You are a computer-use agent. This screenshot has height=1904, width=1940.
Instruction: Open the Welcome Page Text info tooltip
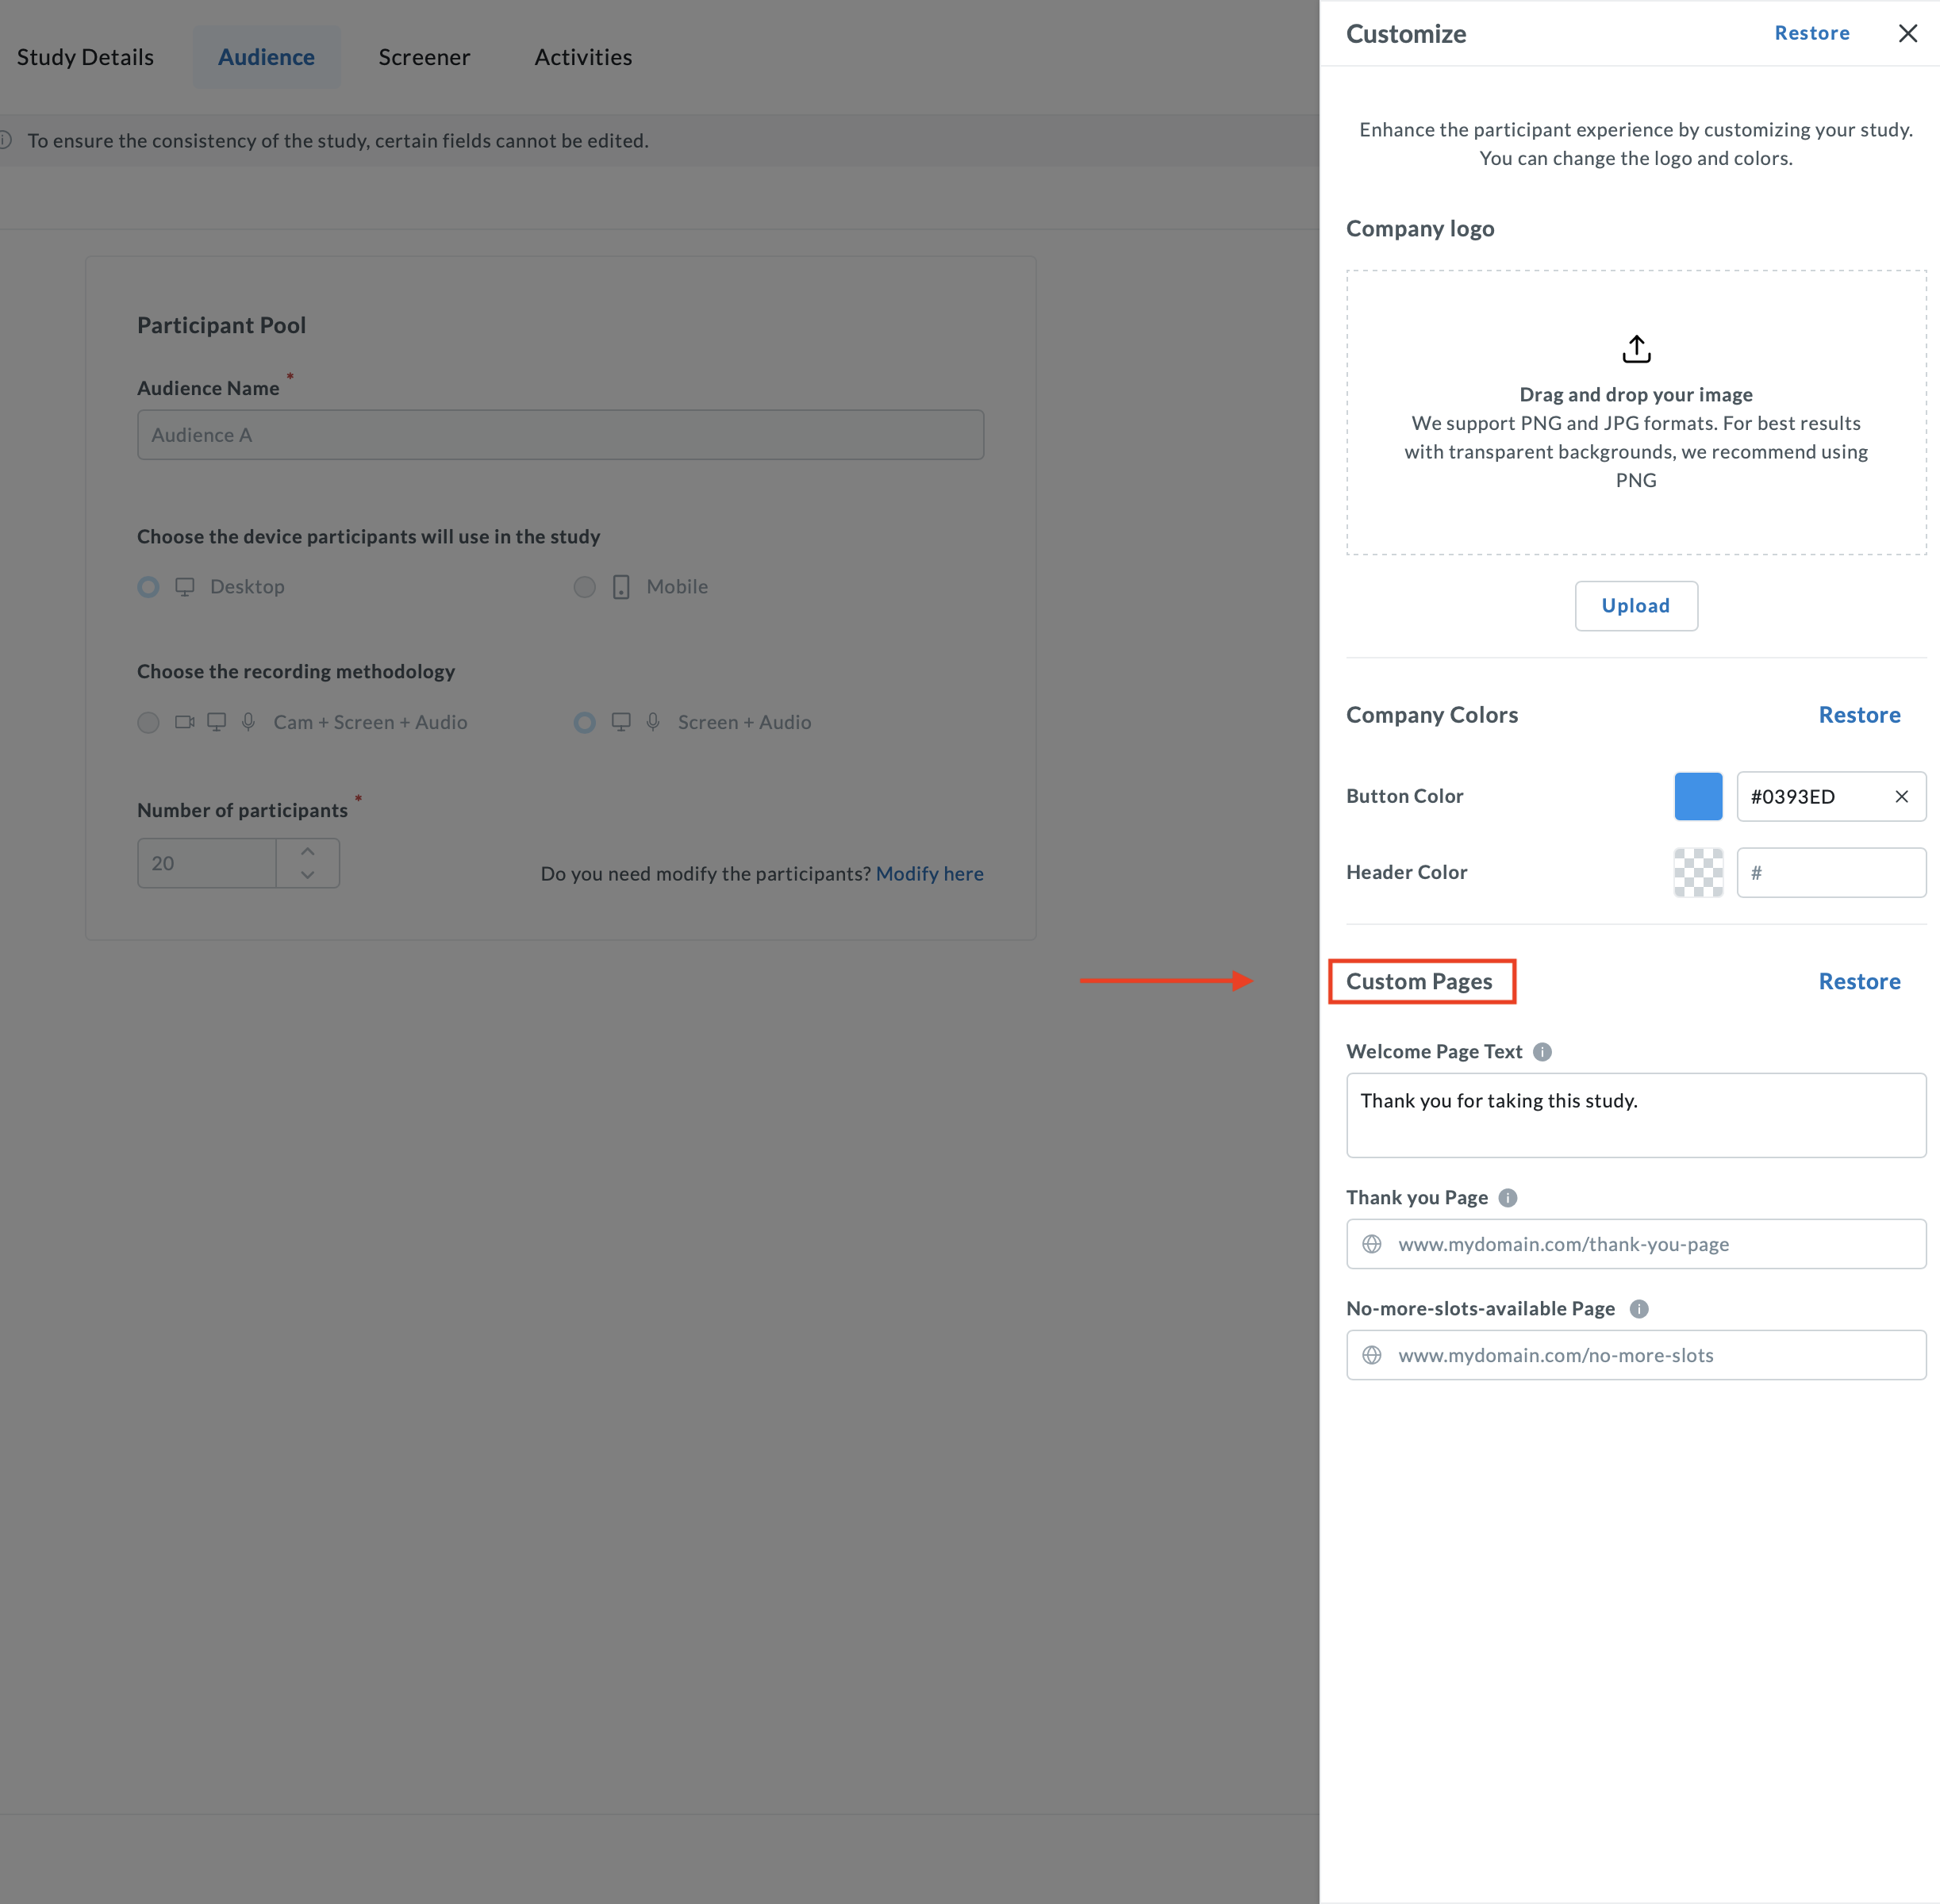tap(1542, 1052)
